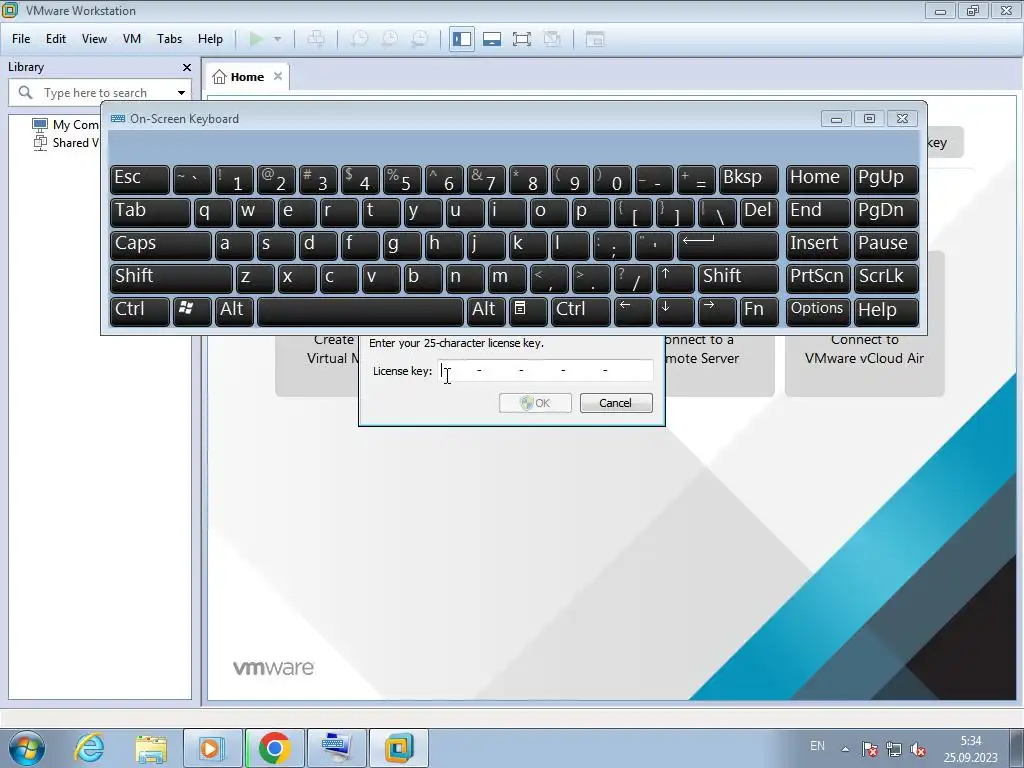Screen dimensions: 1024x768
Task: Open the File menu
Action: pos(21,39)
